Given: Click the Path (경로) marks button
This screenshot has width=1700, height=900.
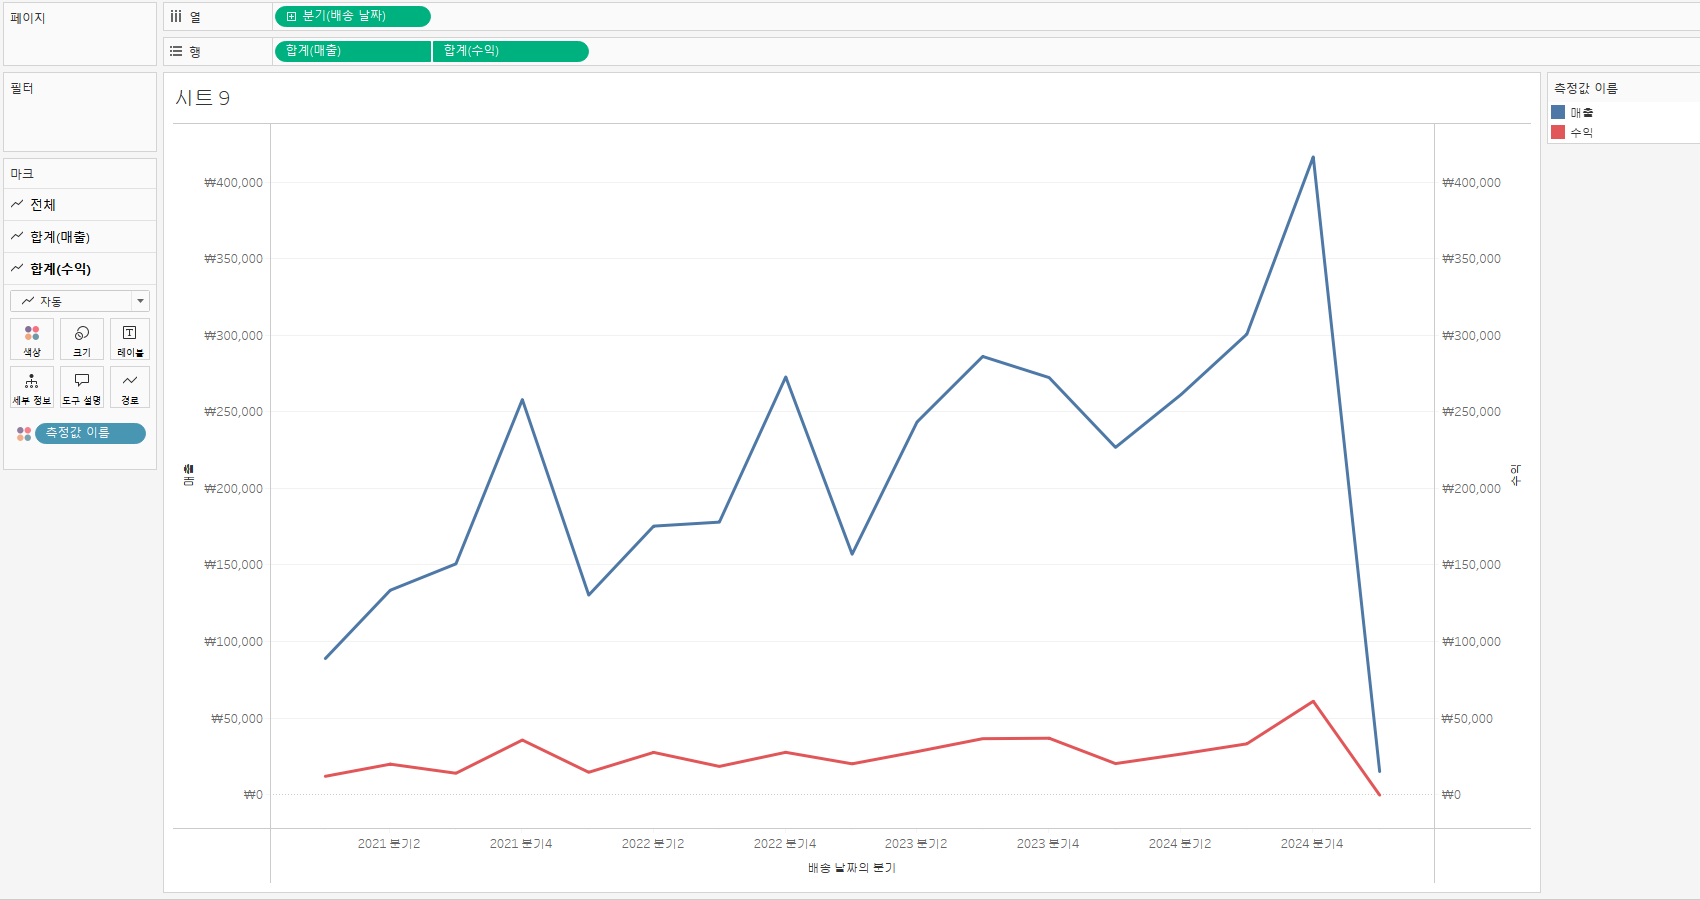Looking at the screenshot, I should pyautogui.click(x=130, y=387).
